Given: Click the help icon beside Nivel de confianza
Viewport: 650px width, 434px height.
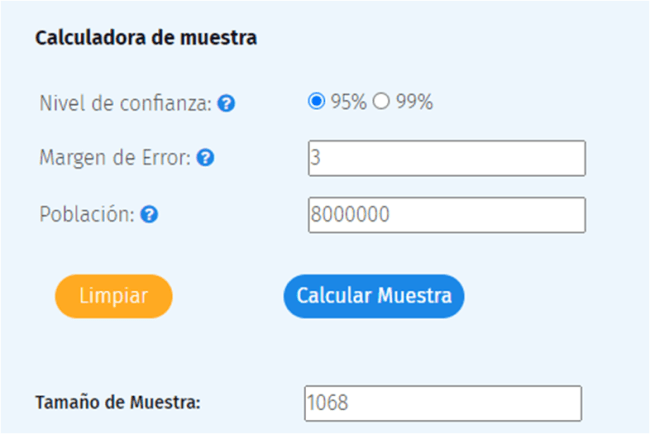Looking at the screenshot, I should tap(226, 103).
